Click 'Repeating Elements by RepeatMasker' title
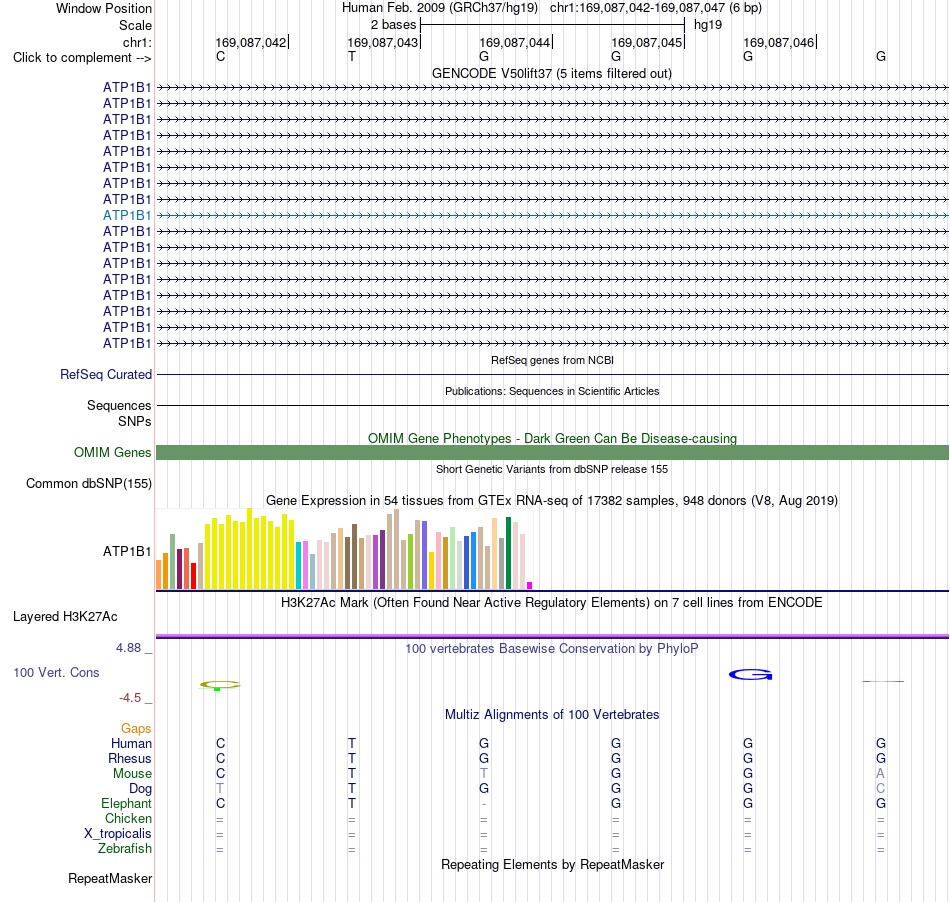 point(552,864)
